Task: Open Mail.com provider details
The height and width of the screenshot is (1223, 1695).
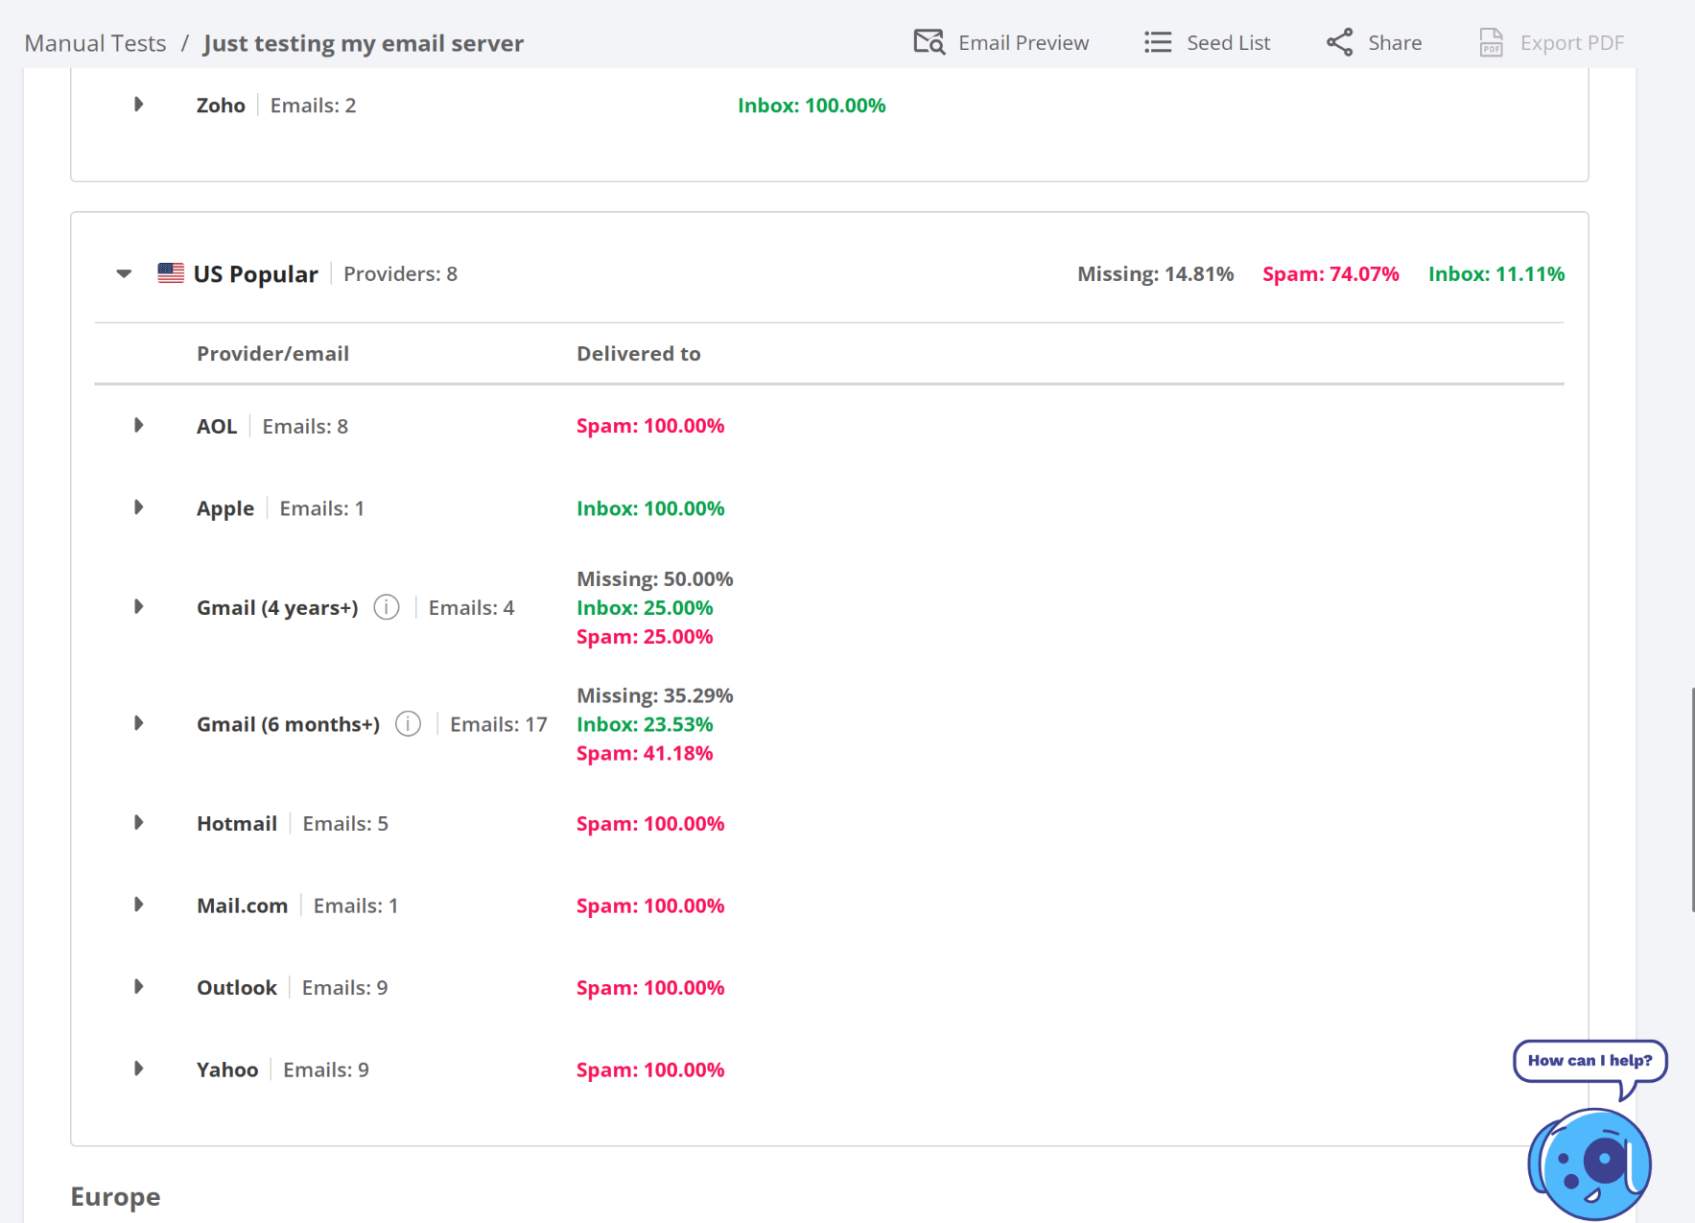Action: point(139,905)
